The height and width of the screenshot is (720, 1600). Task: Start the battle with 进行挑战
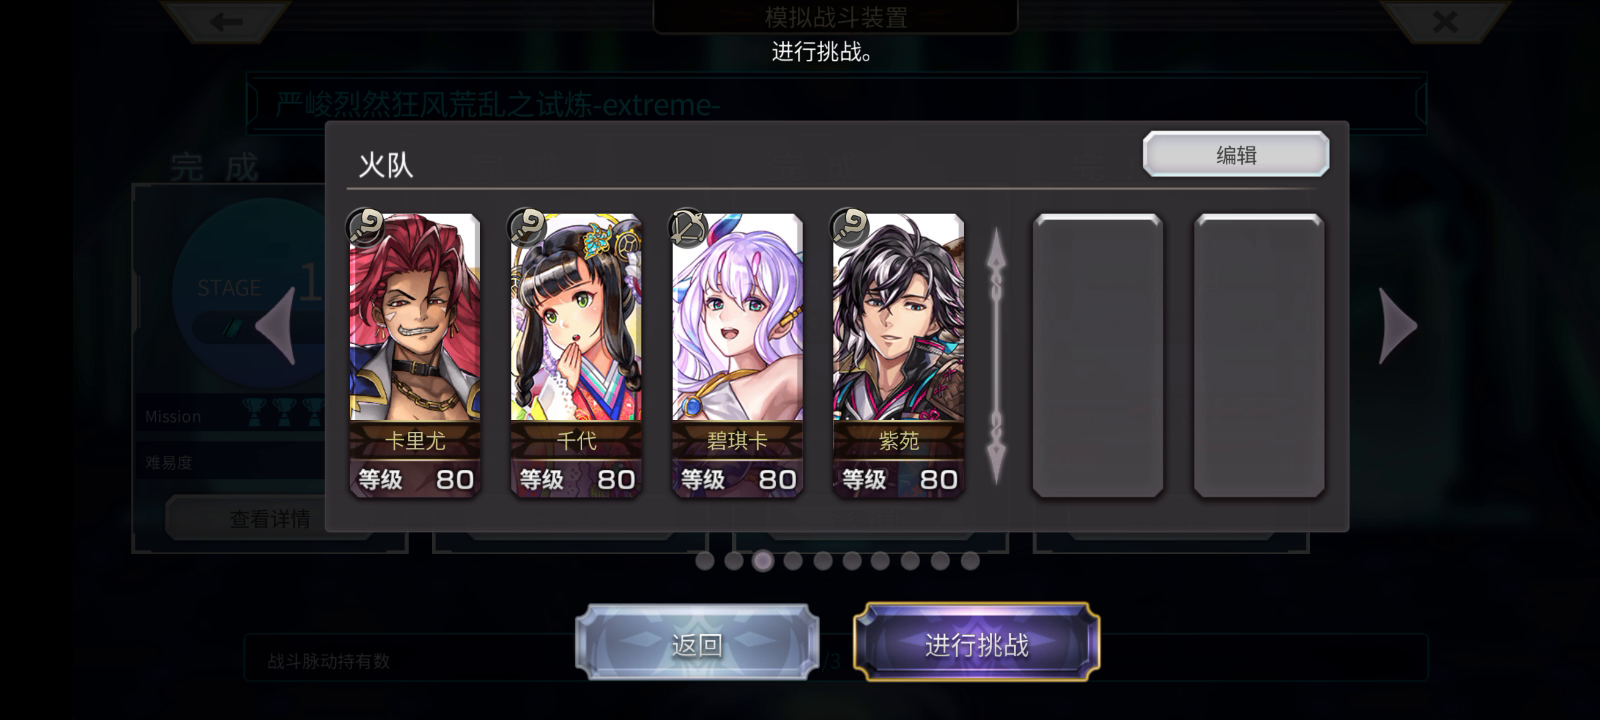point(977,643)
